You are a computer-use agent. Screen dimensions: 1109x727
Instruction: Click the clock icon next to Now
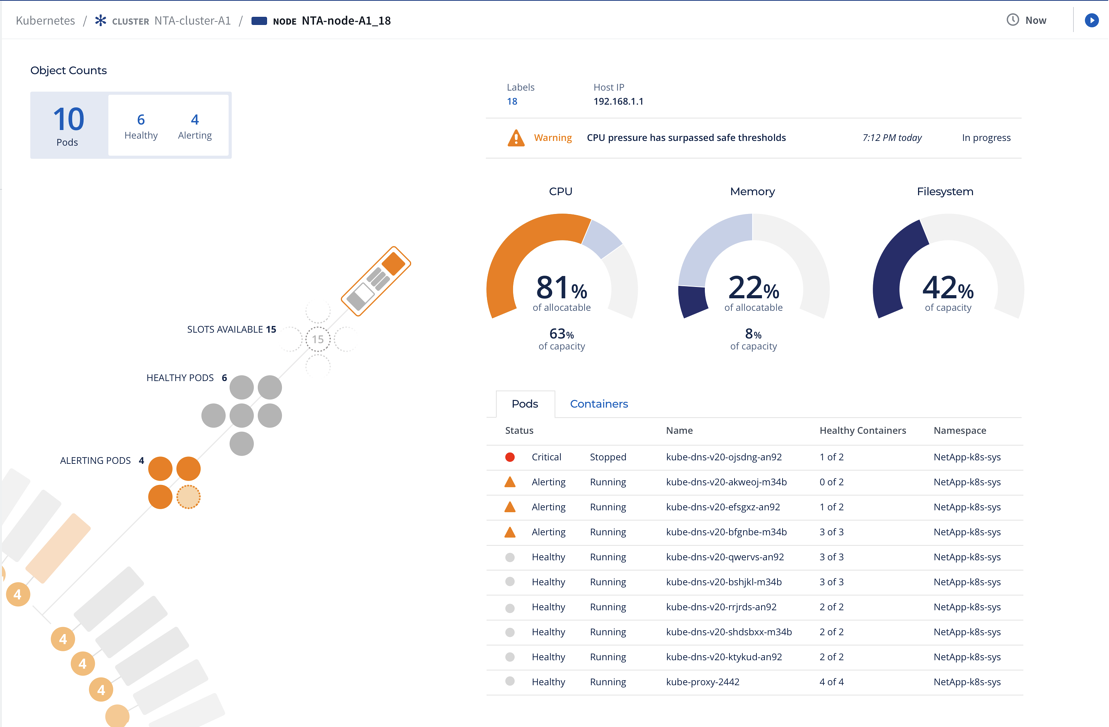(x=1010, y=19)
